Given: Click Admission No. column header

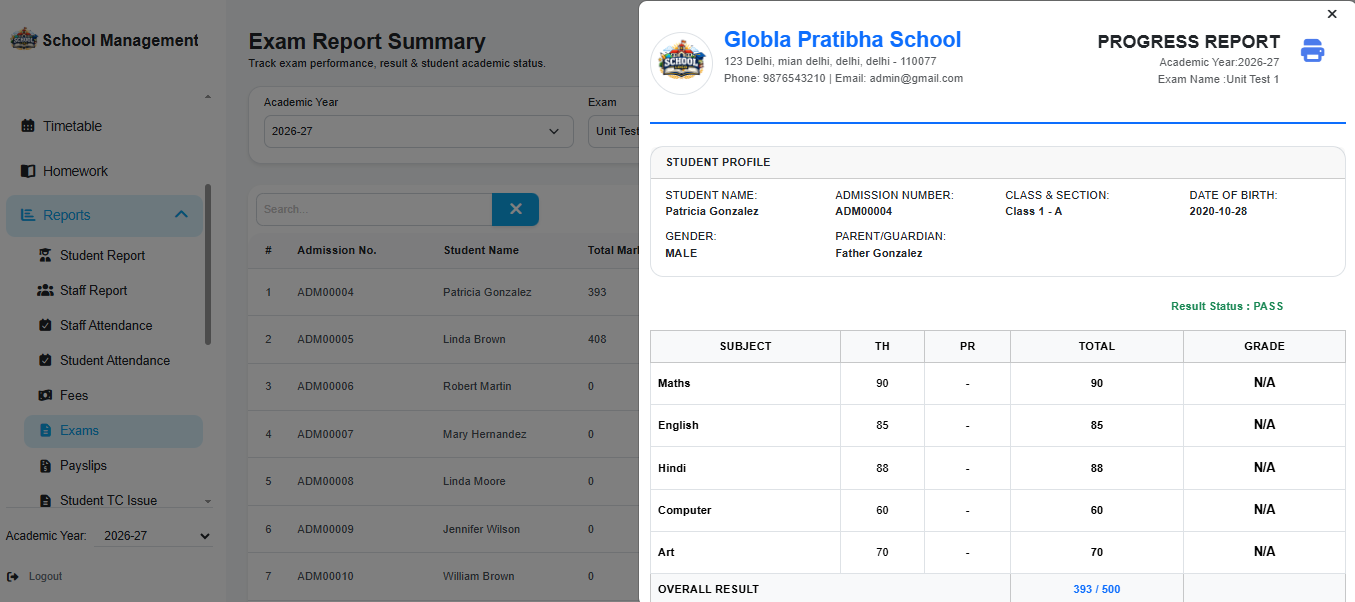Looking at the screenshot, I should [x=337, y=250].
